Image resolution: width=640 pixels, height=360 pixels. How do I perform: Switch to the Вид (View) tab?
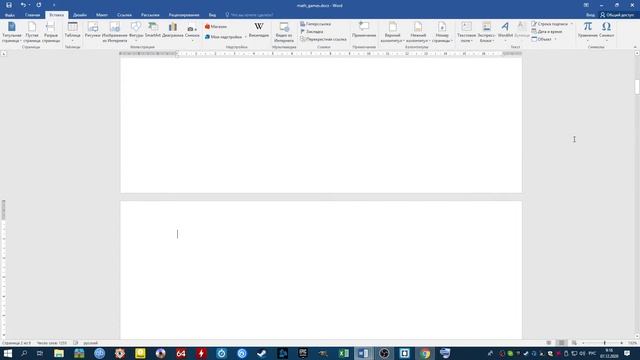pyautogui.click(x=212, y=15)
